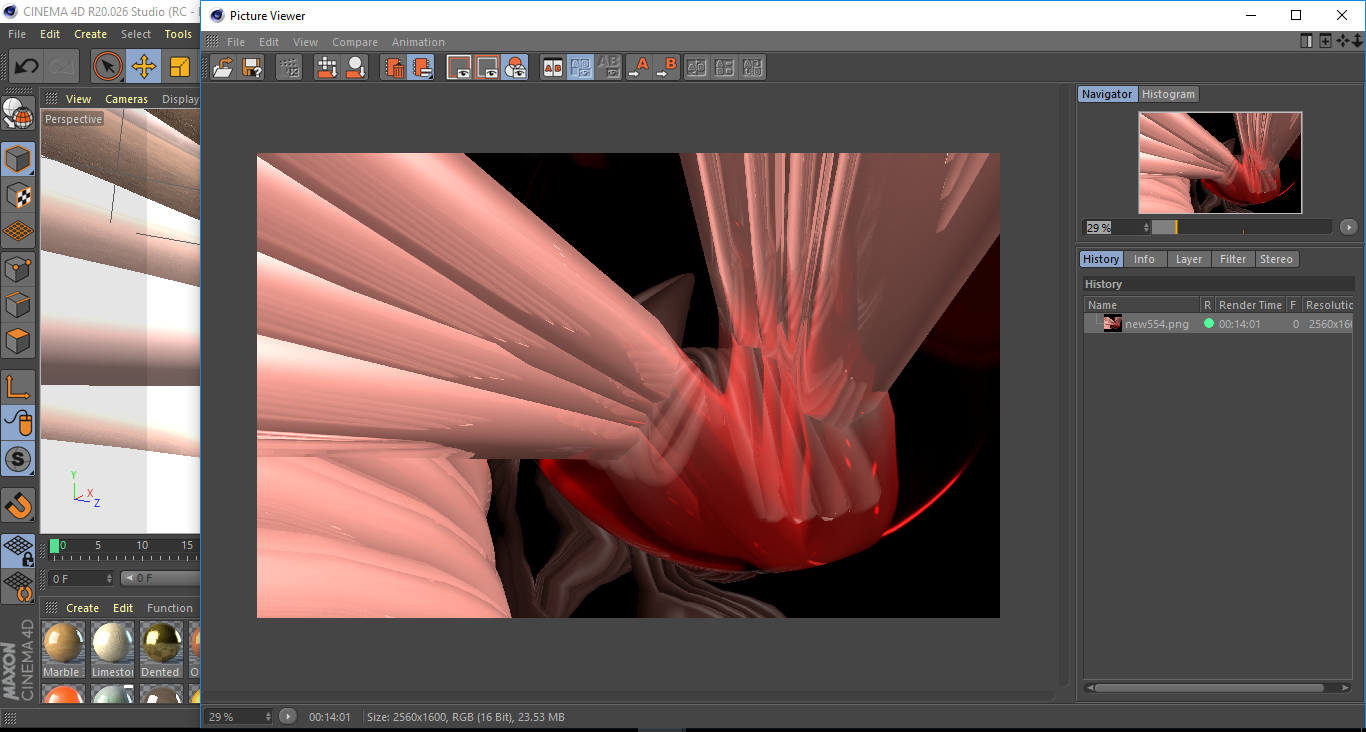Screen dimensions: 1366x732
Task: Toggle the Enable Axis L-shaped icon
Action: (18, 387)
